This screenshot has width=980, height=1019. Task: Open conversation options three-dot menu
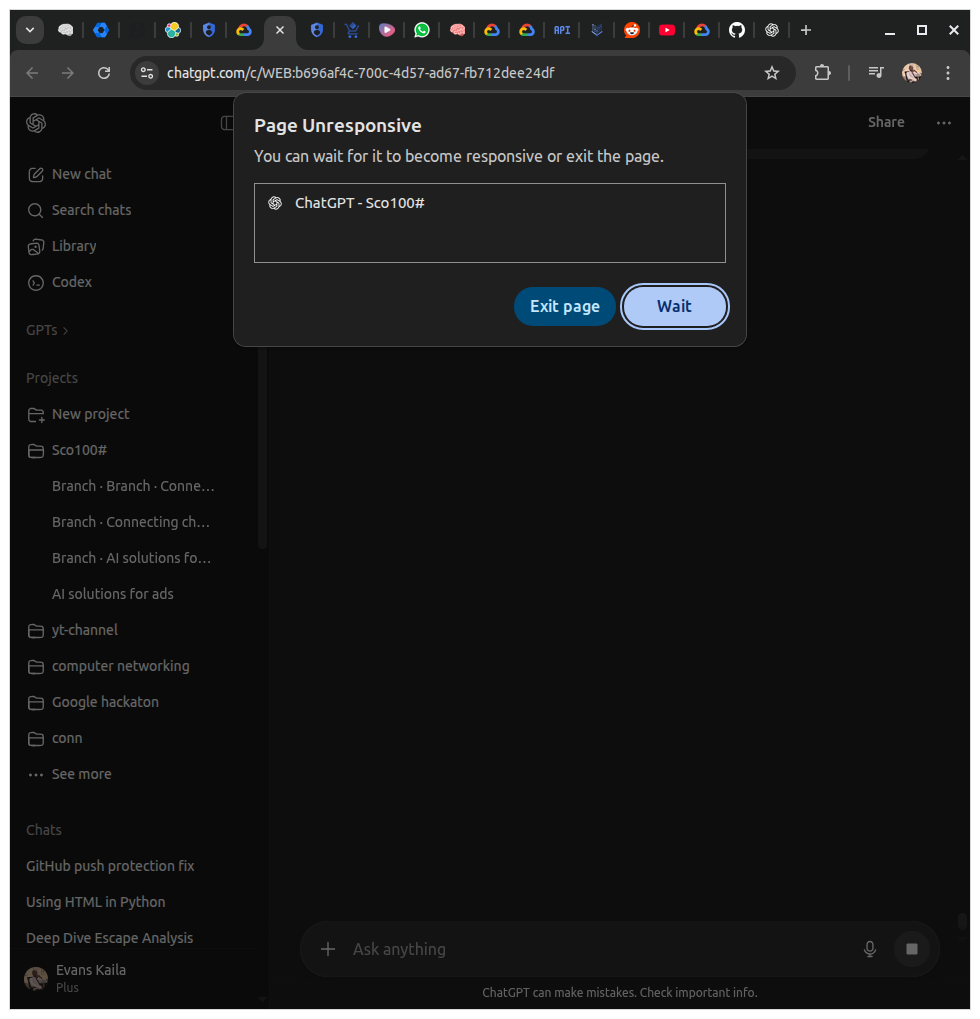(x=944, y=122)
